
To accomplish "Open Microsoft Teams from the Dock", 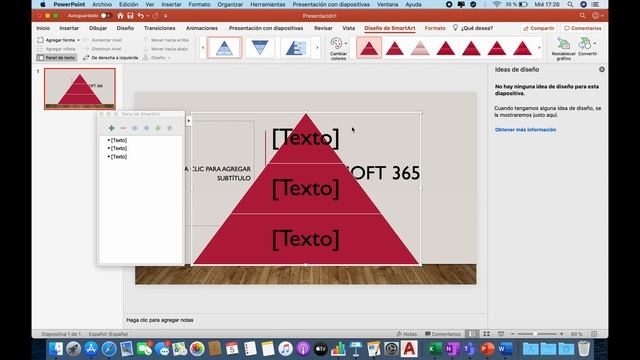I will click(469, 349).
